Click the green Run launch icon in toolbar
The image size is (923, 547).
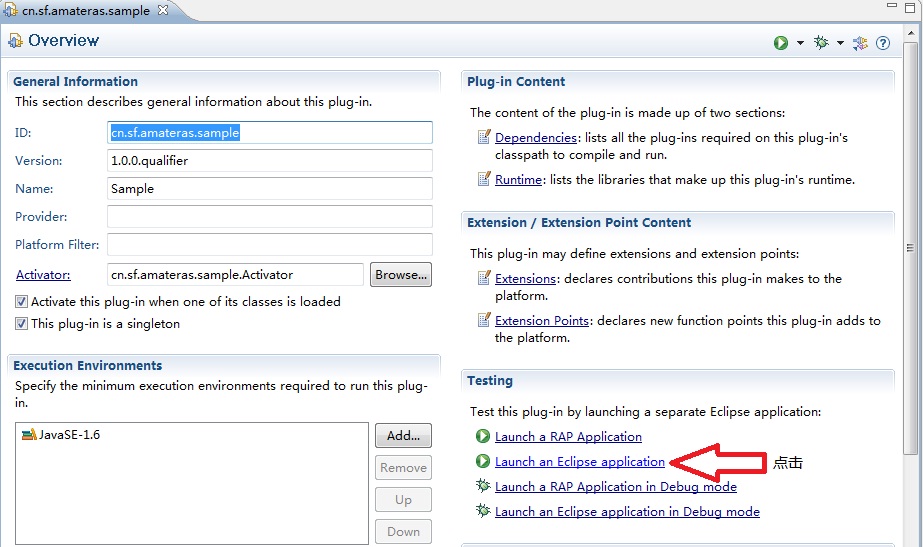tap(781, 42)
